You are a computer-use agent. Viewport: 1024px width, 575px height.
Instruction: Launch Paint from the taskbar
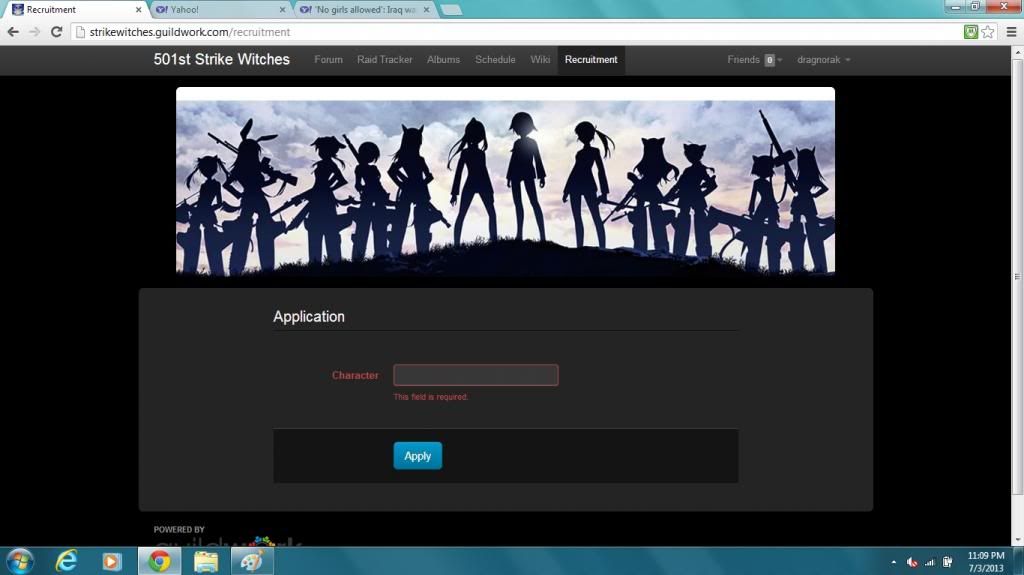tap(251, 561)
